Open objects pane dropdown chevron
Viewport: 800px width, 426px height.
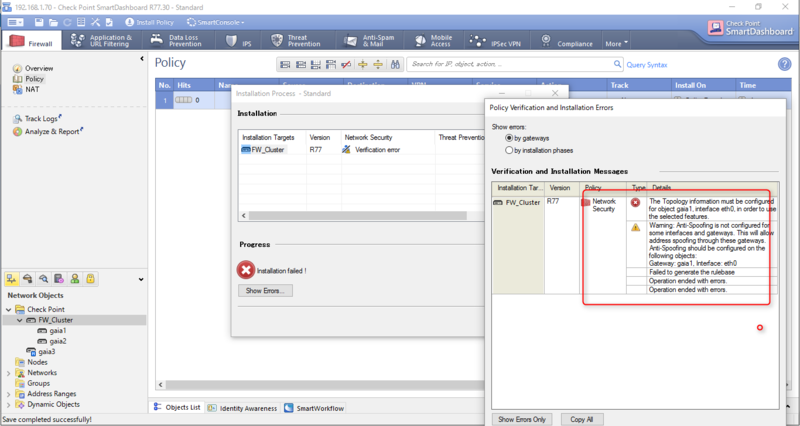click(x=141, y=280)
